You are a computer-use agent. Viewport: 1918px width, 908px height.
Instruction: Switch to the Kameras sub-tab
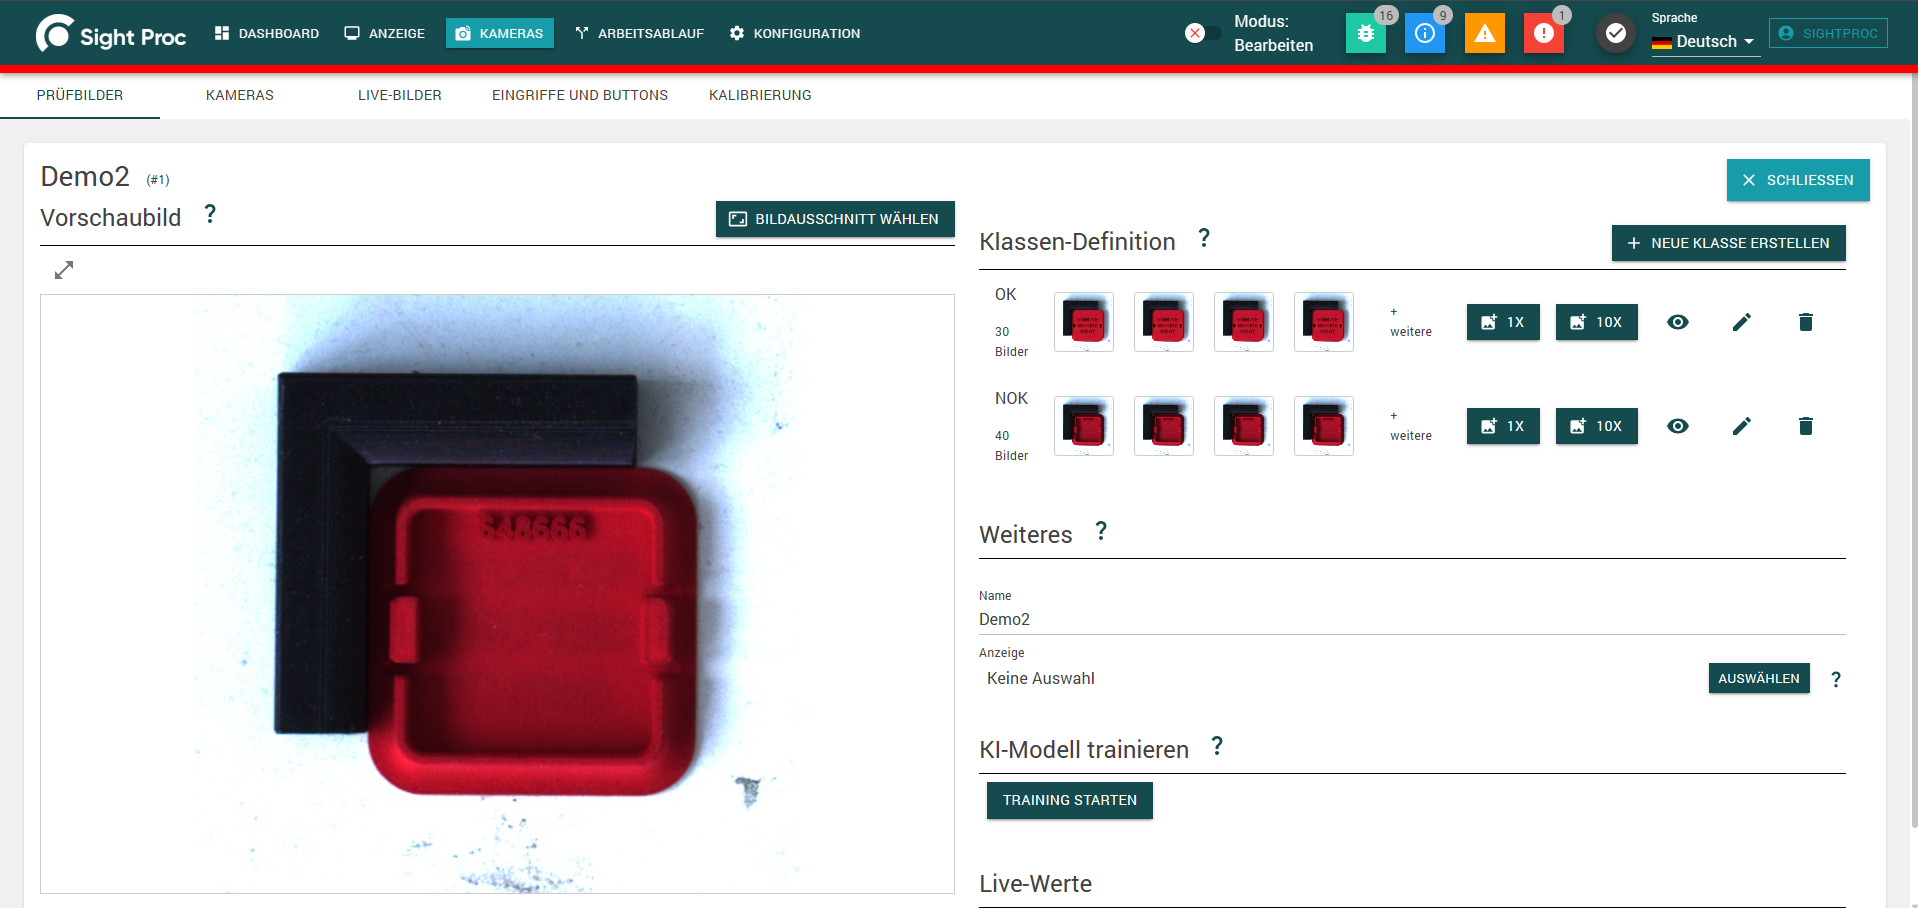coord(240,95)
